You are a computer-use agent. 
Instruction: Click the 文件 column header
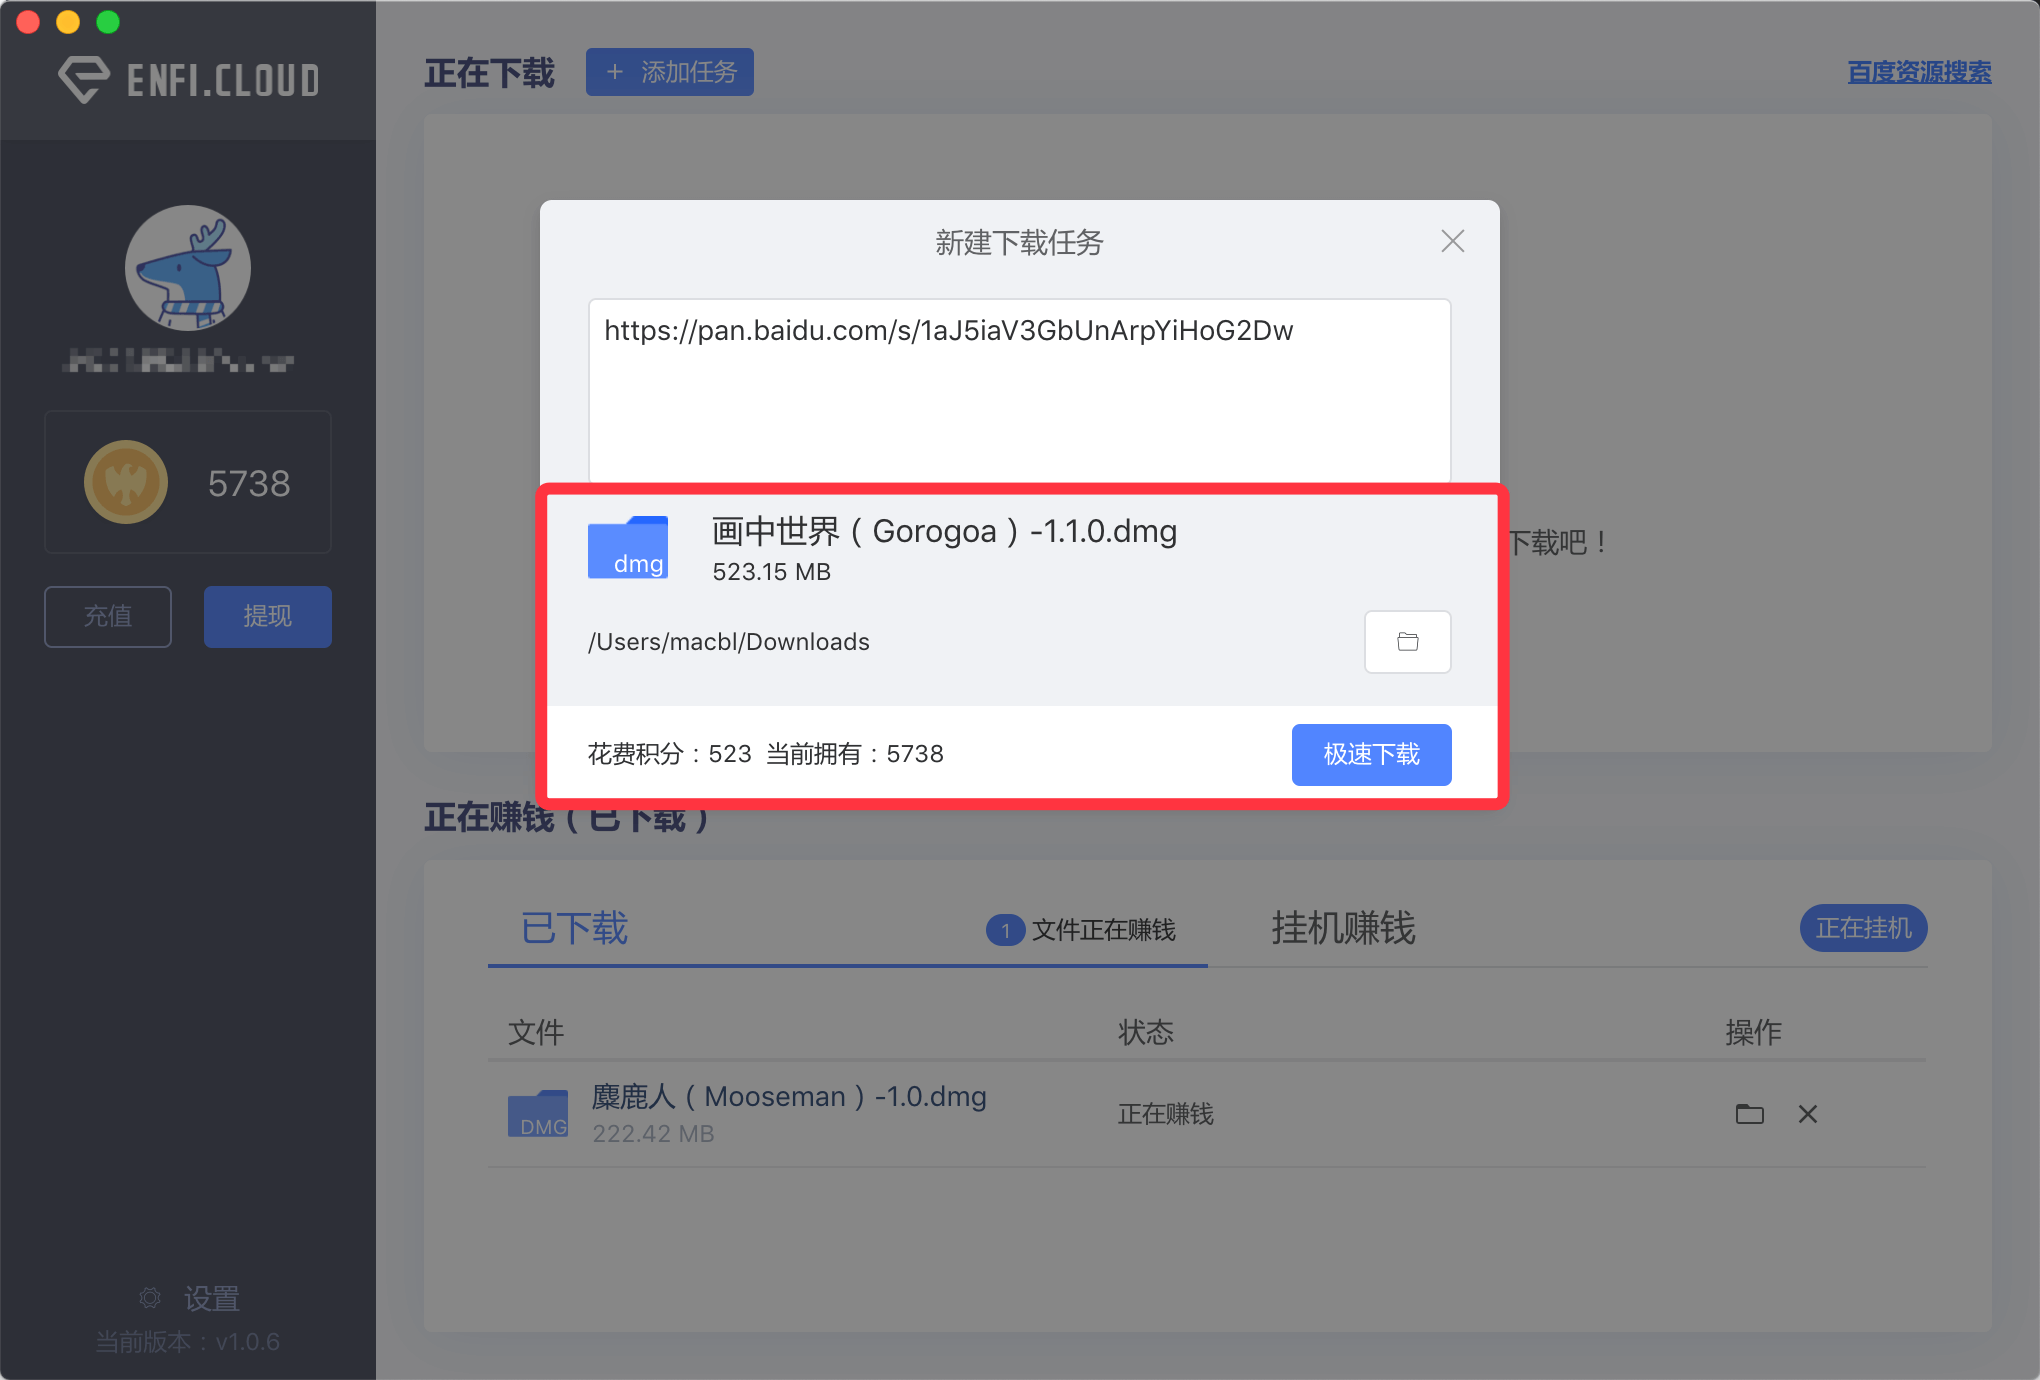click(x=536, y=1032)
